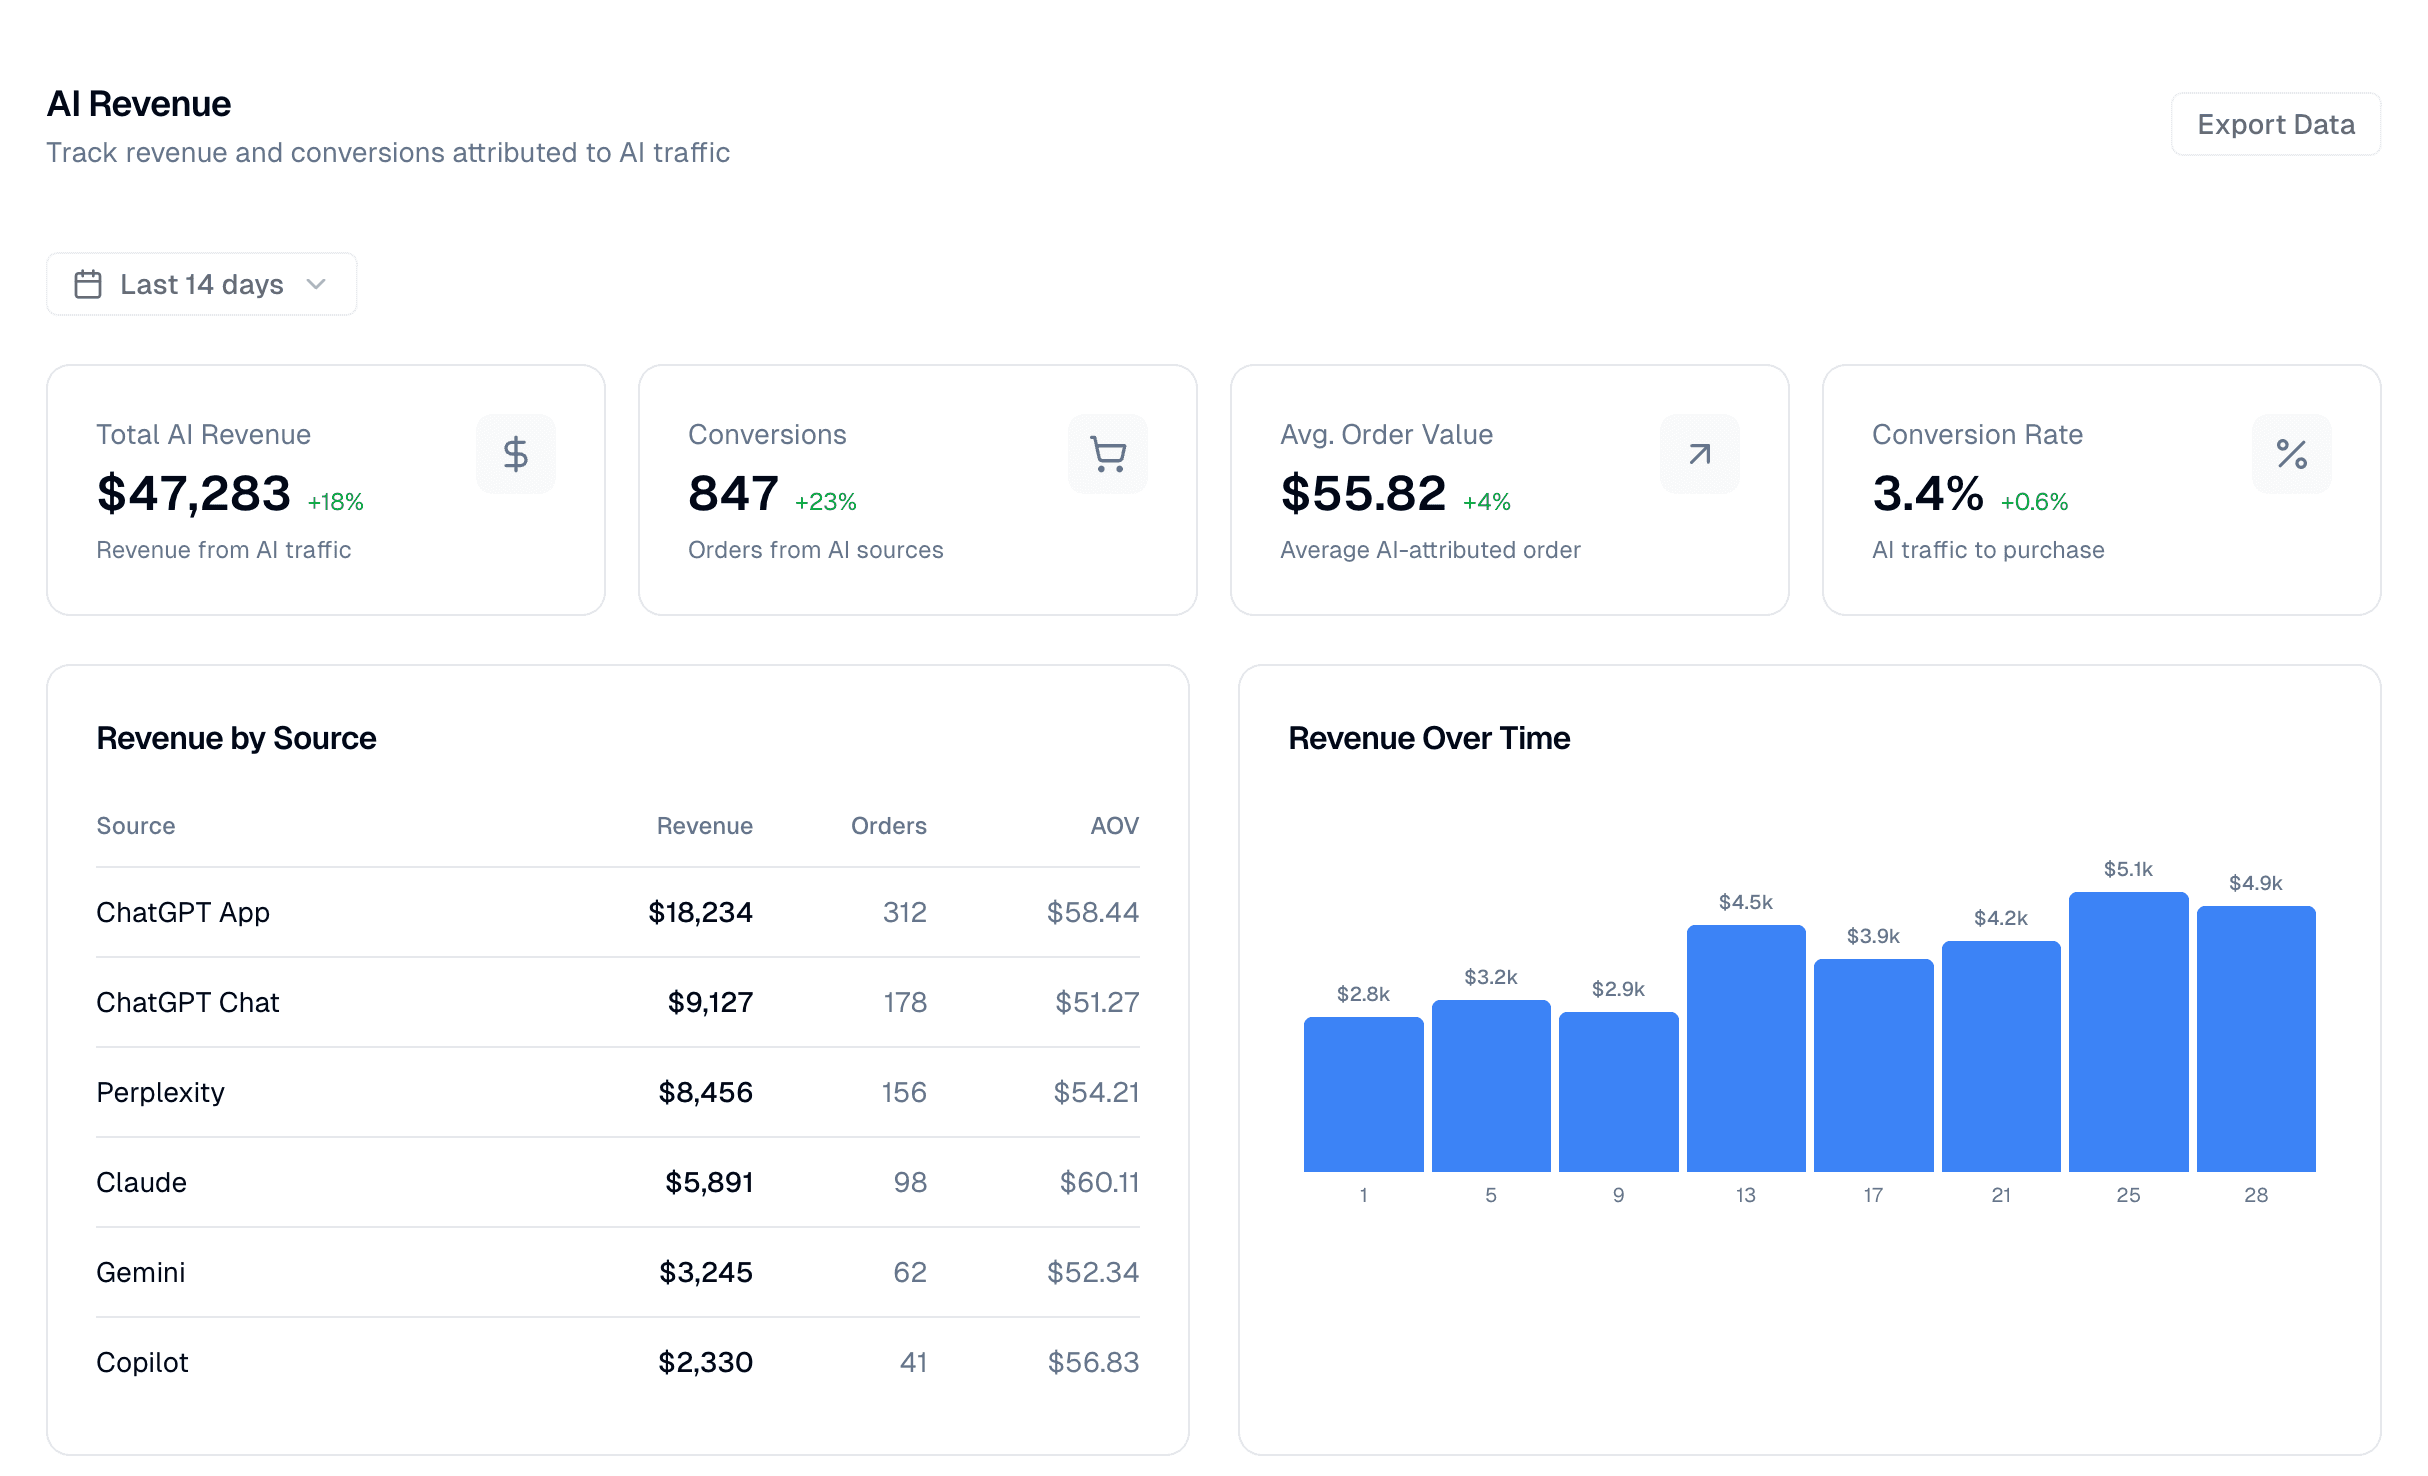This screenshot has height=1476, width=2428.
Task: Click the +18% growth indicator
Action: pyautogui.click(x=336, y=503)
